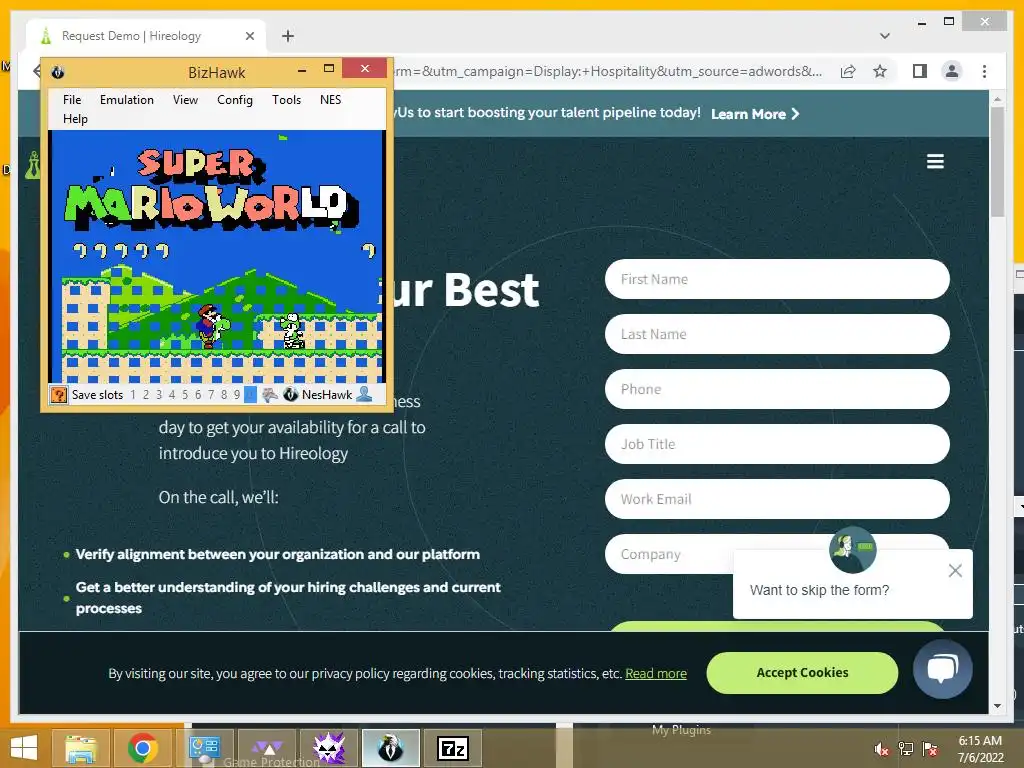Click the BizHawk window title bar icon
1024x768 pixels.
pos(57,72)
